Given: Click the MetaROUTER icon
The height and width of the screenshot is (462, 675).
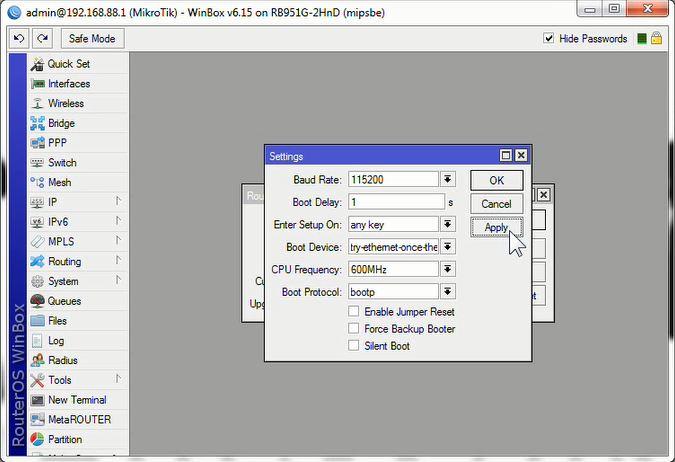Looking at the screenshot, I should pos(37,419).
